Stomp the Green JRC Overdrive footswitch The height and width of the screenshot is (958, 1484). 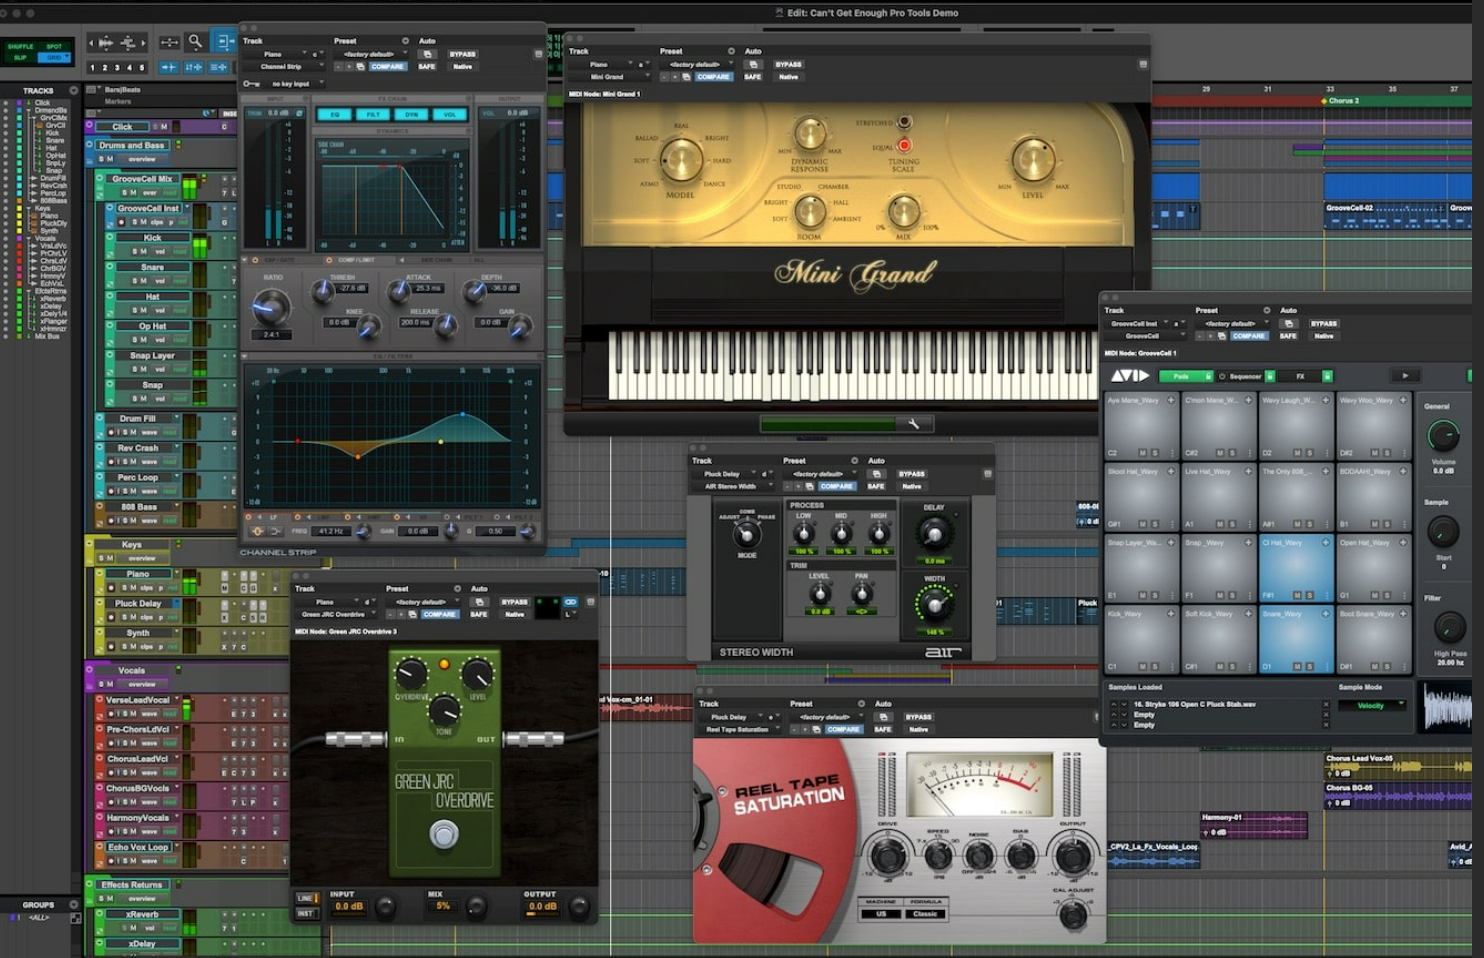444,834
